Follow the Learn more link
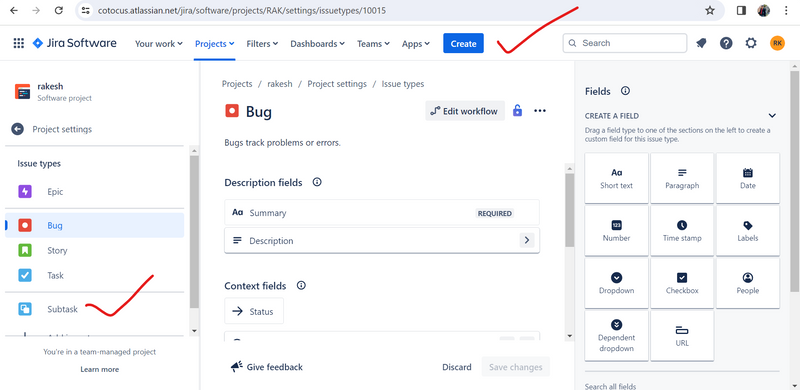The width and height of the screenshot is (800, 390). 99,369
